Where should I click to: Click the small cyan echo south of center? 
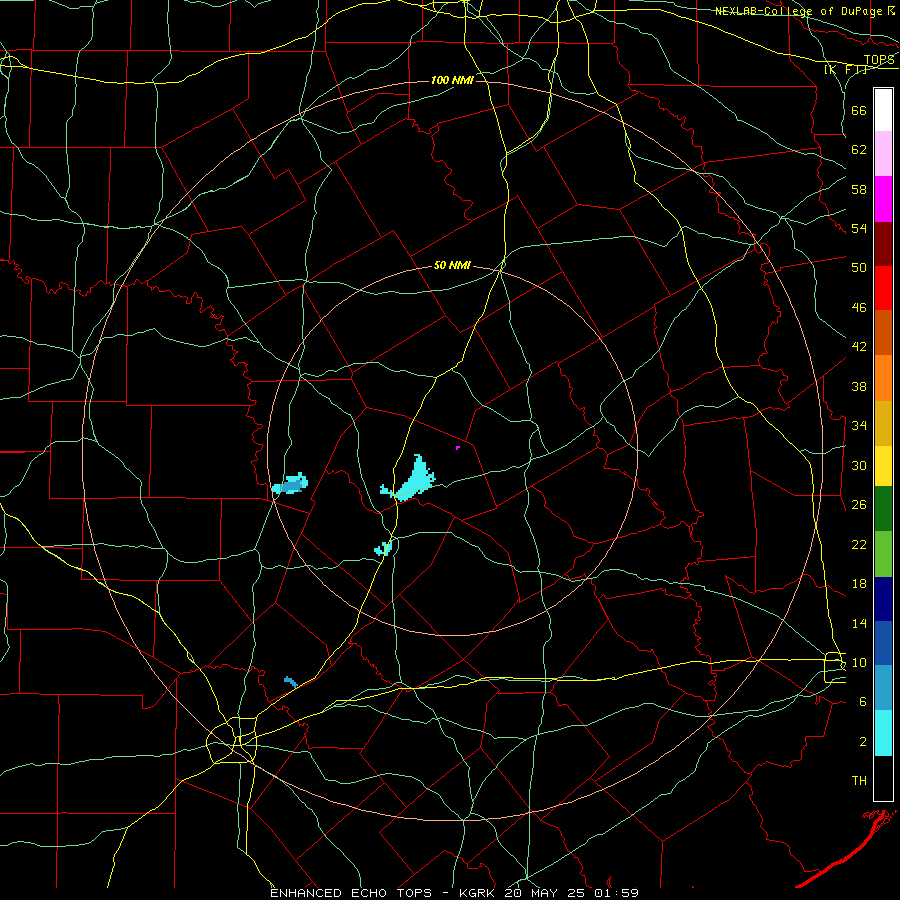coord(383,548)
